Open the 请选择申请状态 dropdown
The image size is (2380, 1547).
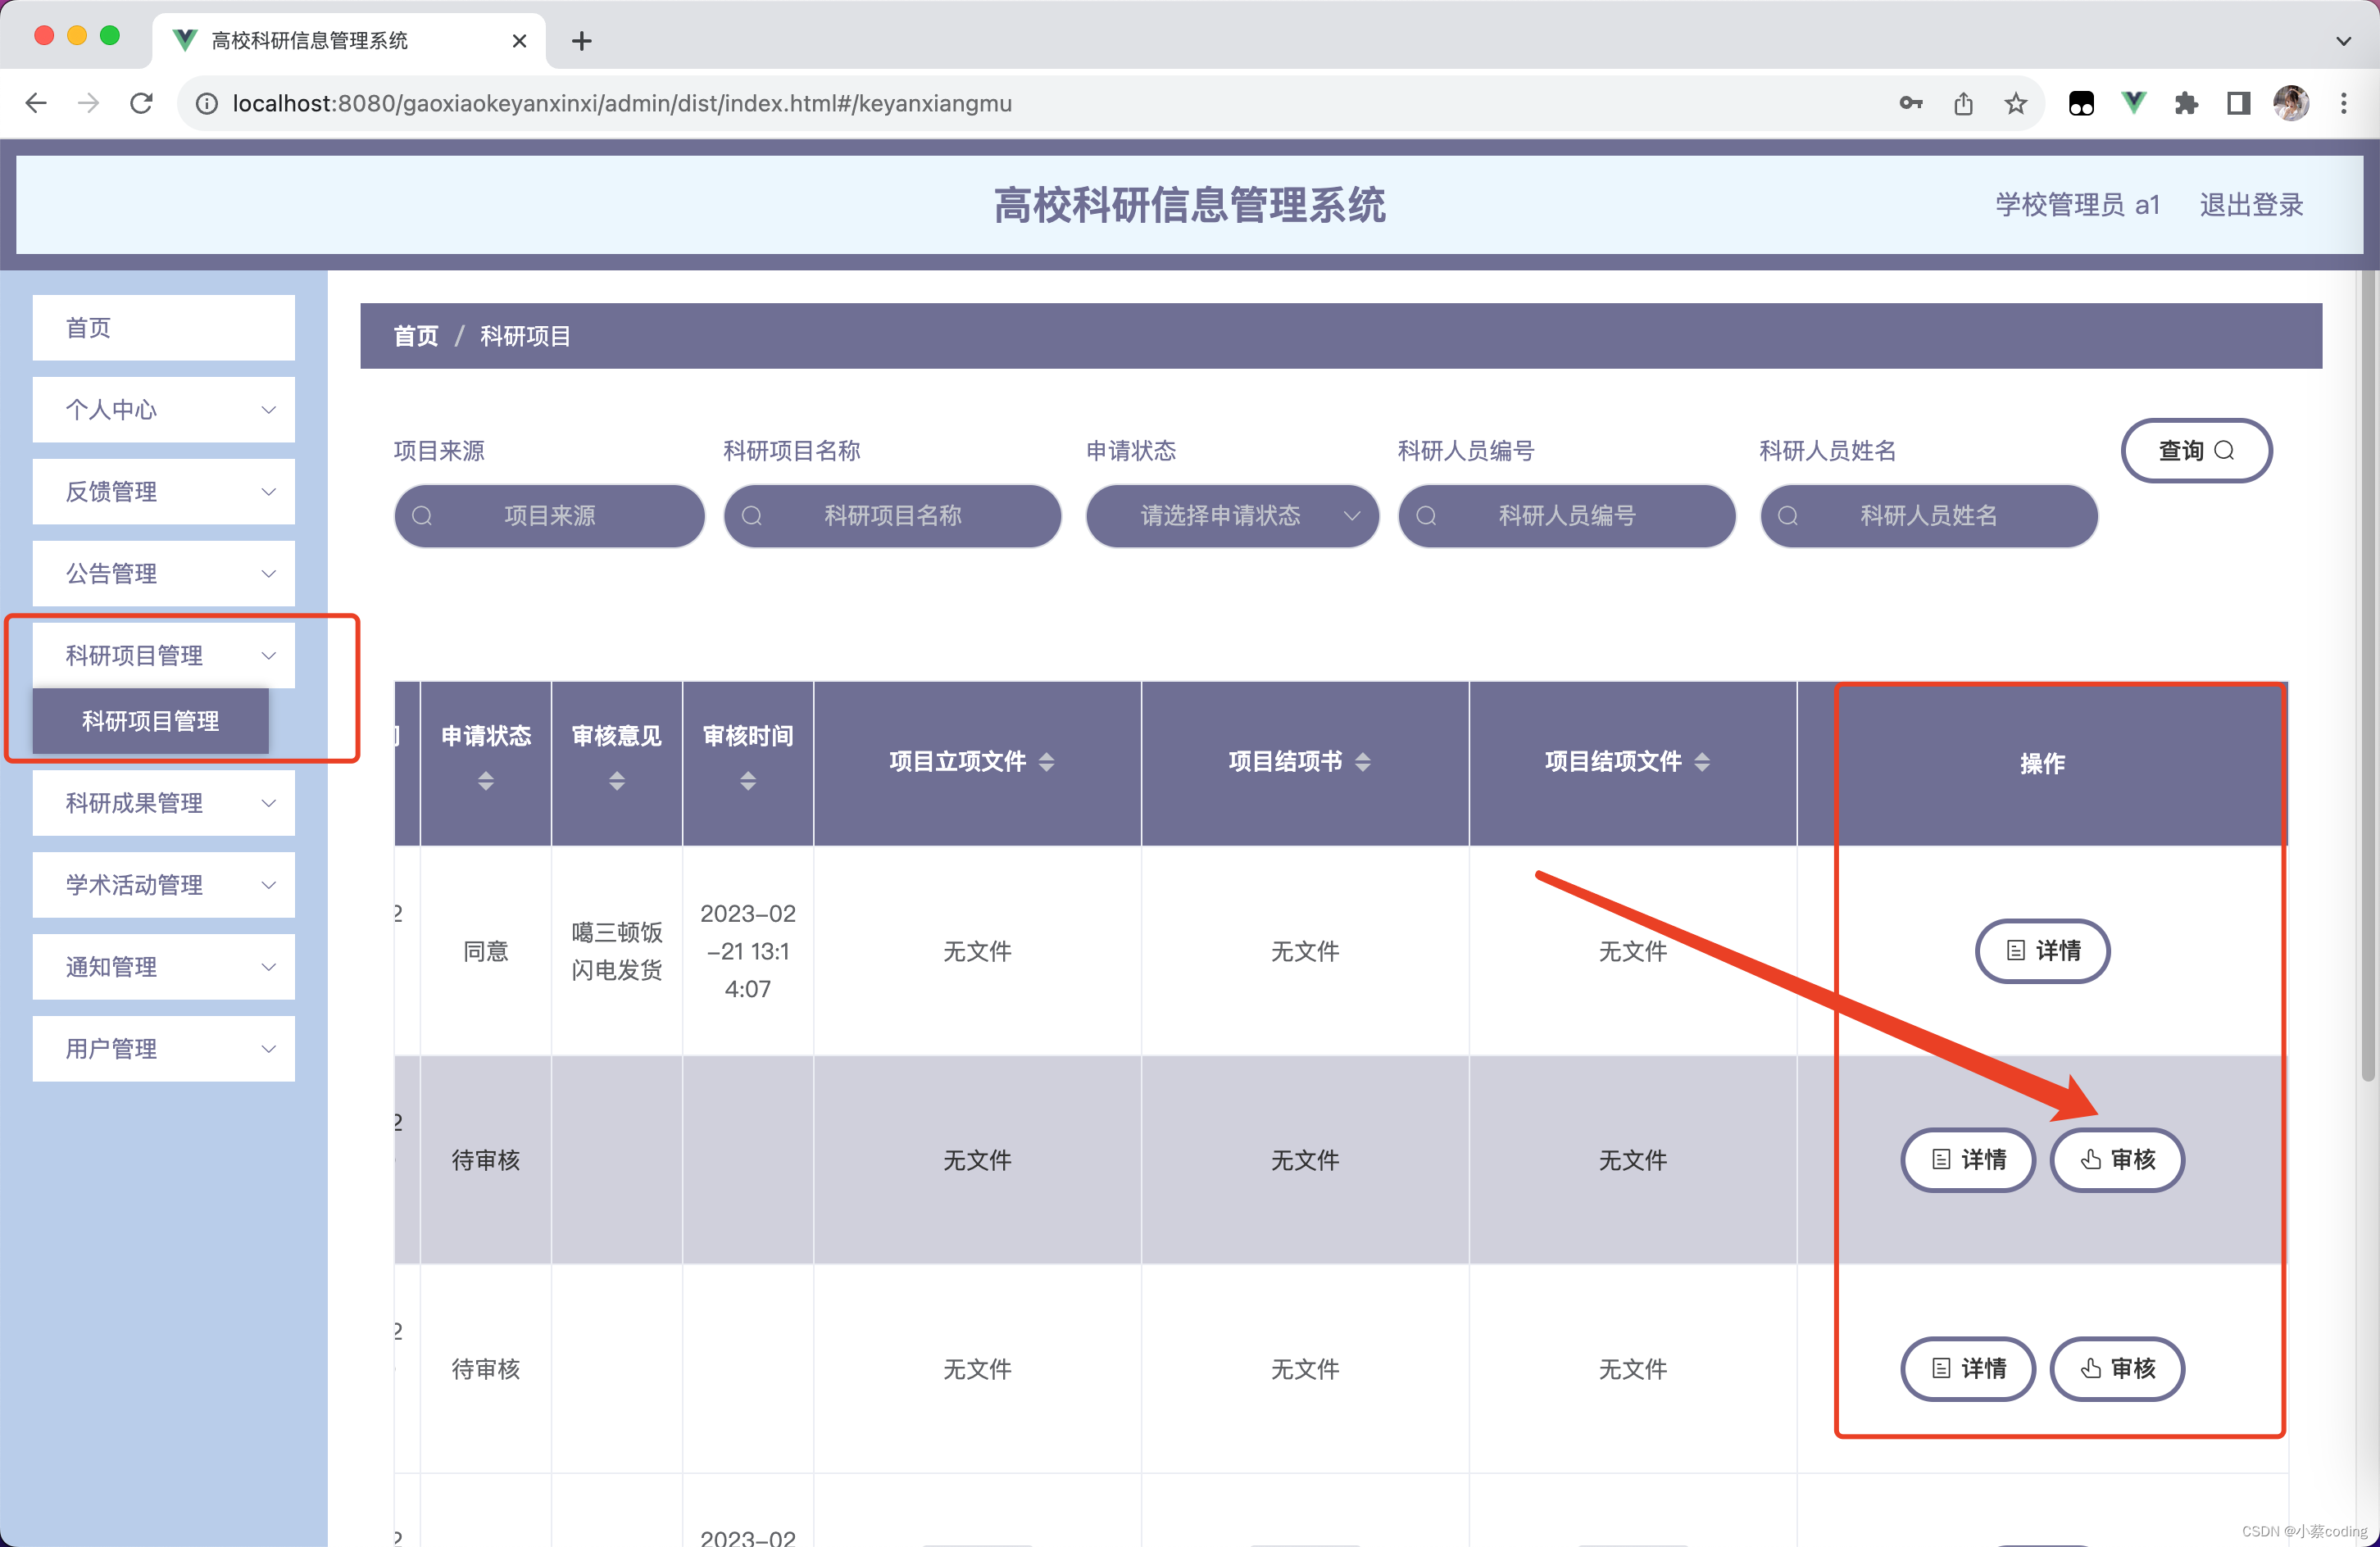[x=1232, y=516]
